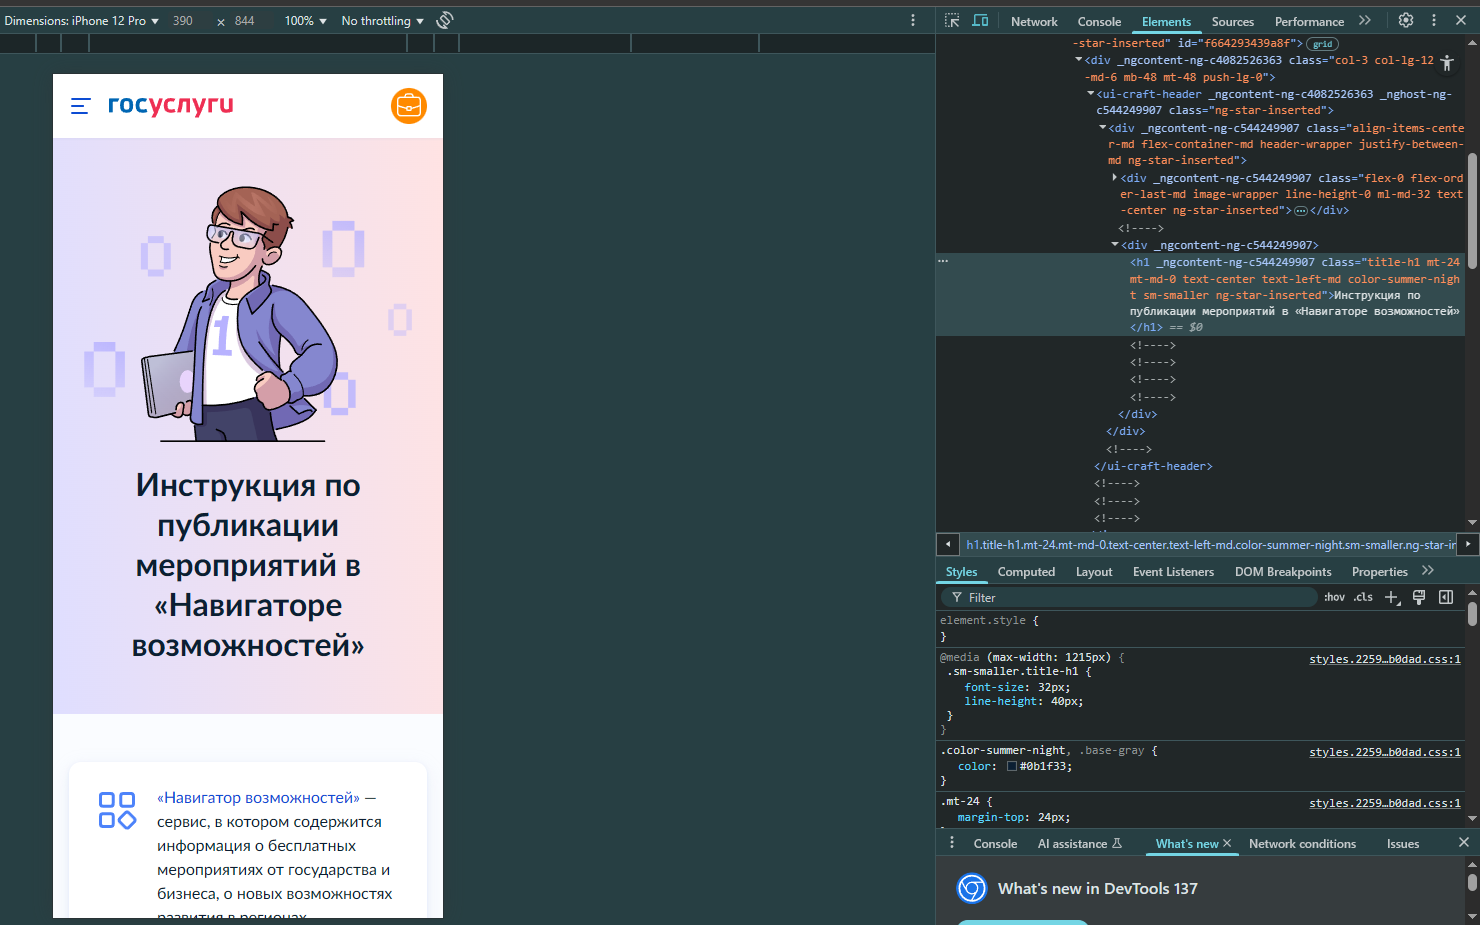Click the grid badge in DOM tree
The height and width of the screenshot is (925, 1480).
1322,44
